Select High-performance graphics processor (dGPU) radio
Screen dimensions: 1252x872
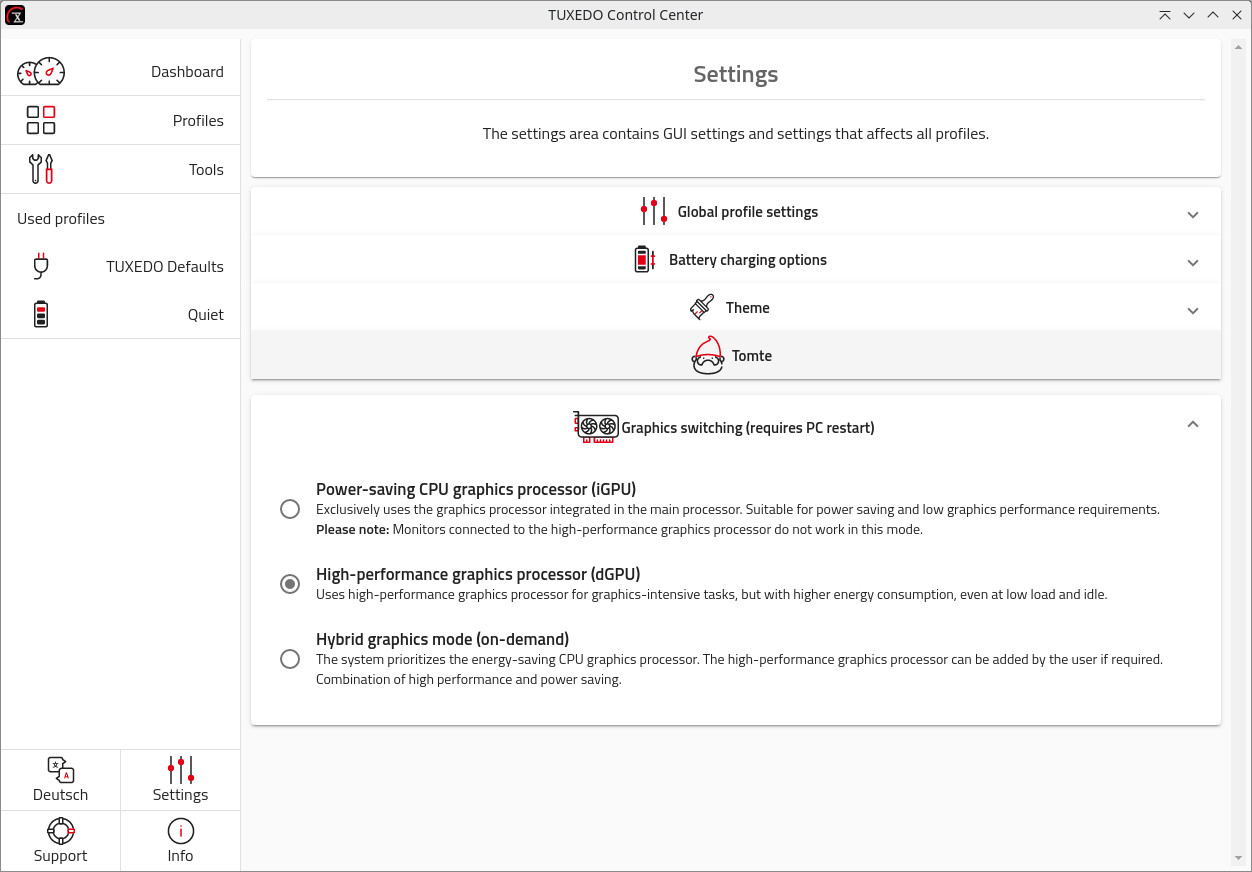coord(290,584)
